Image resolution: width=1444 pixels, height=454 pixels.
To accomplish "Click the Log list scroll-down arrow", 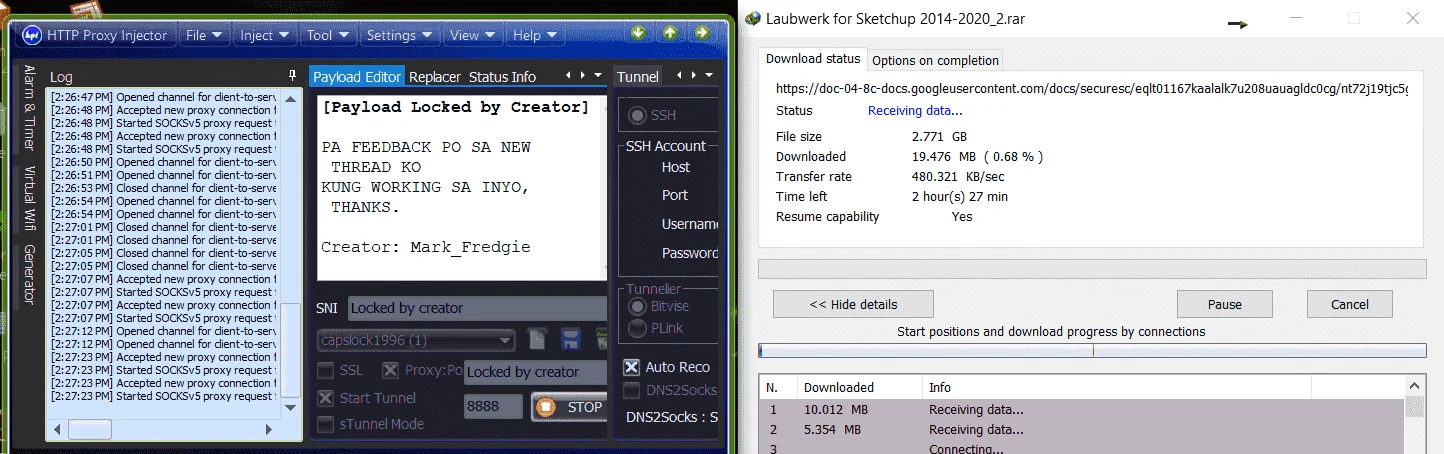I will pos(291,407).
